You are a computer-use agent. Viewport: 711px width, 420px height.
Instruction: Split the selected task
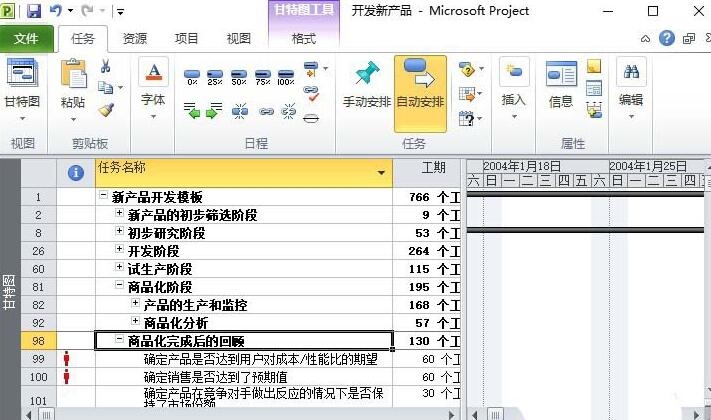(240, 110)
